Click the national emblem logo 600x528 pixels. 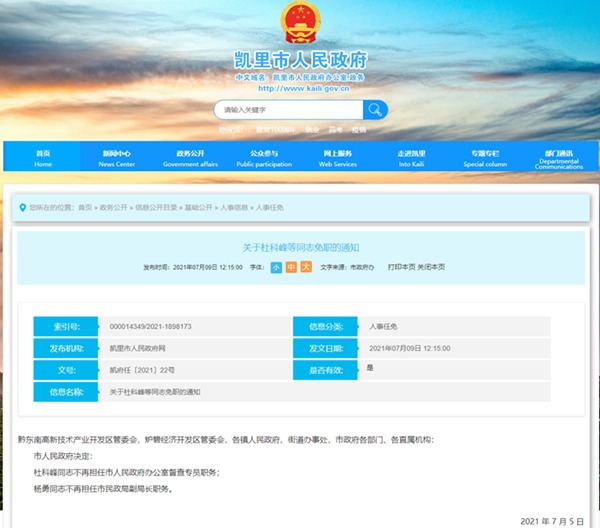click(298, 22)
